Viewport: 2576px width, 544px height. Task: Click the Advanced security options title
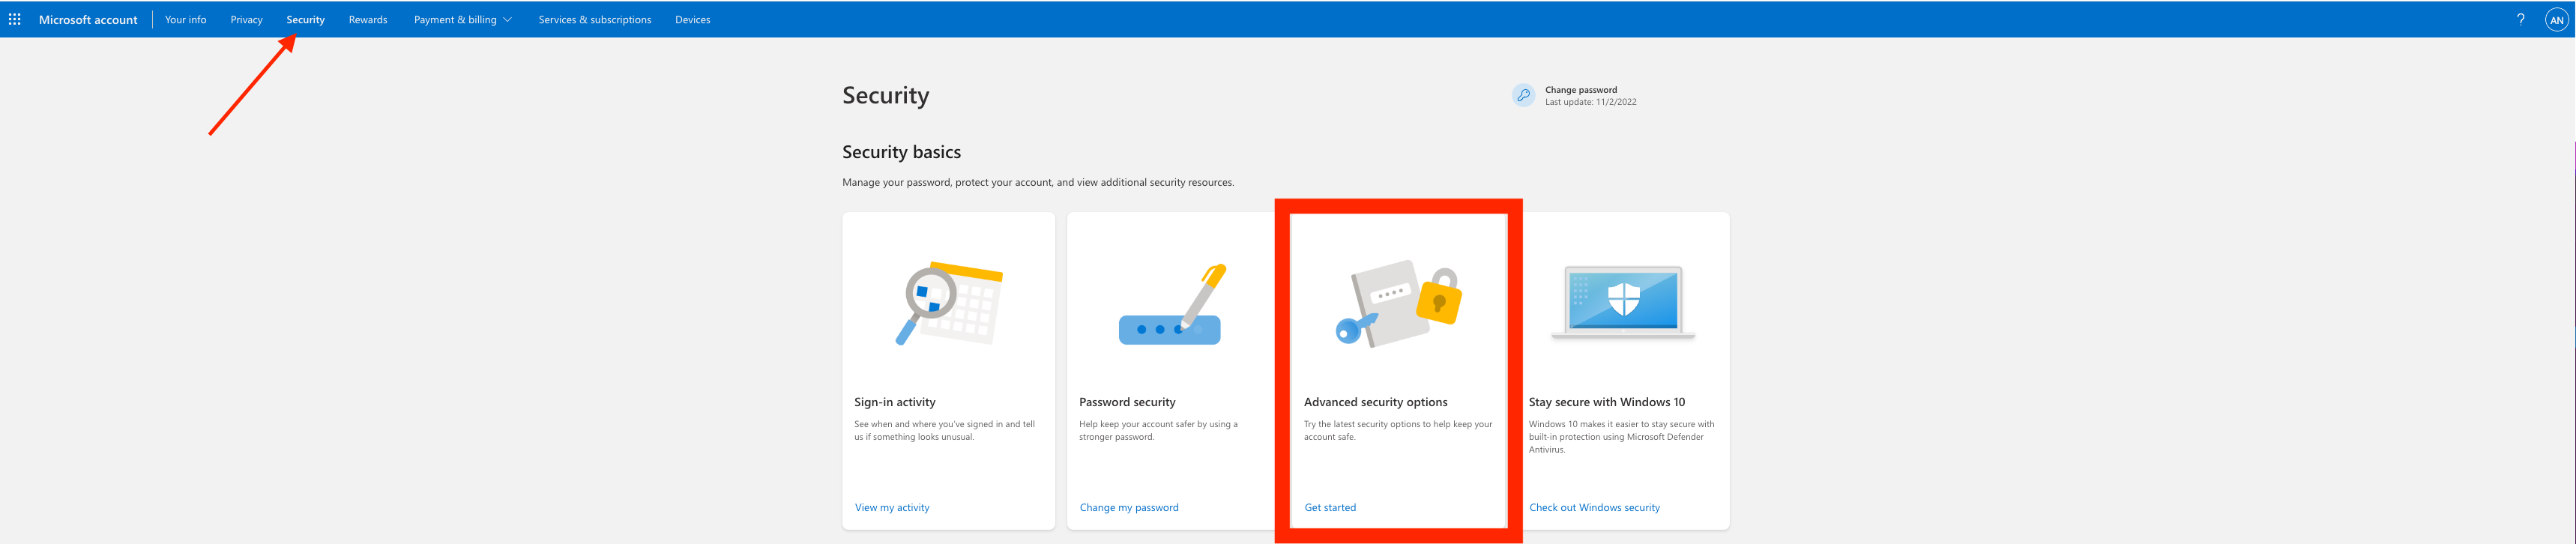[x=1375, y=402]
